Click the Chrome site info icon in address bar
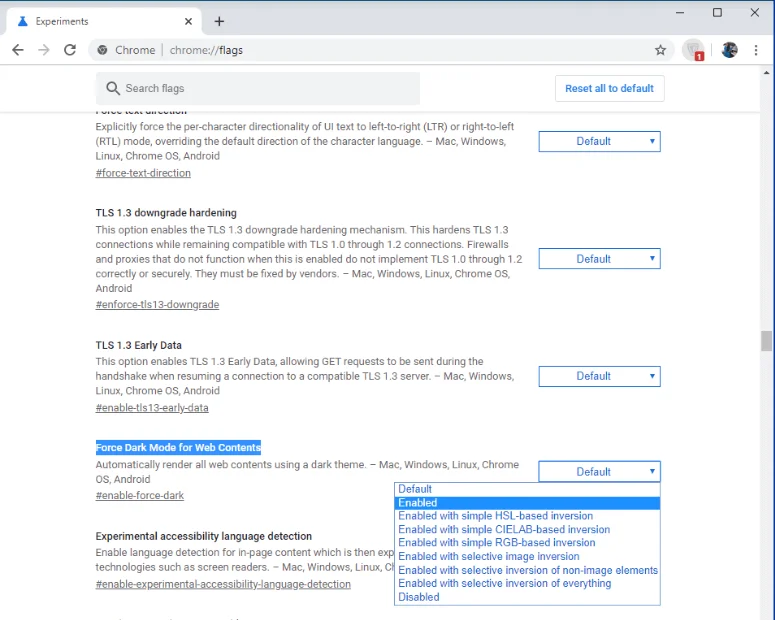The width and height of the screenshot is (775, 620). coord(102,50)
